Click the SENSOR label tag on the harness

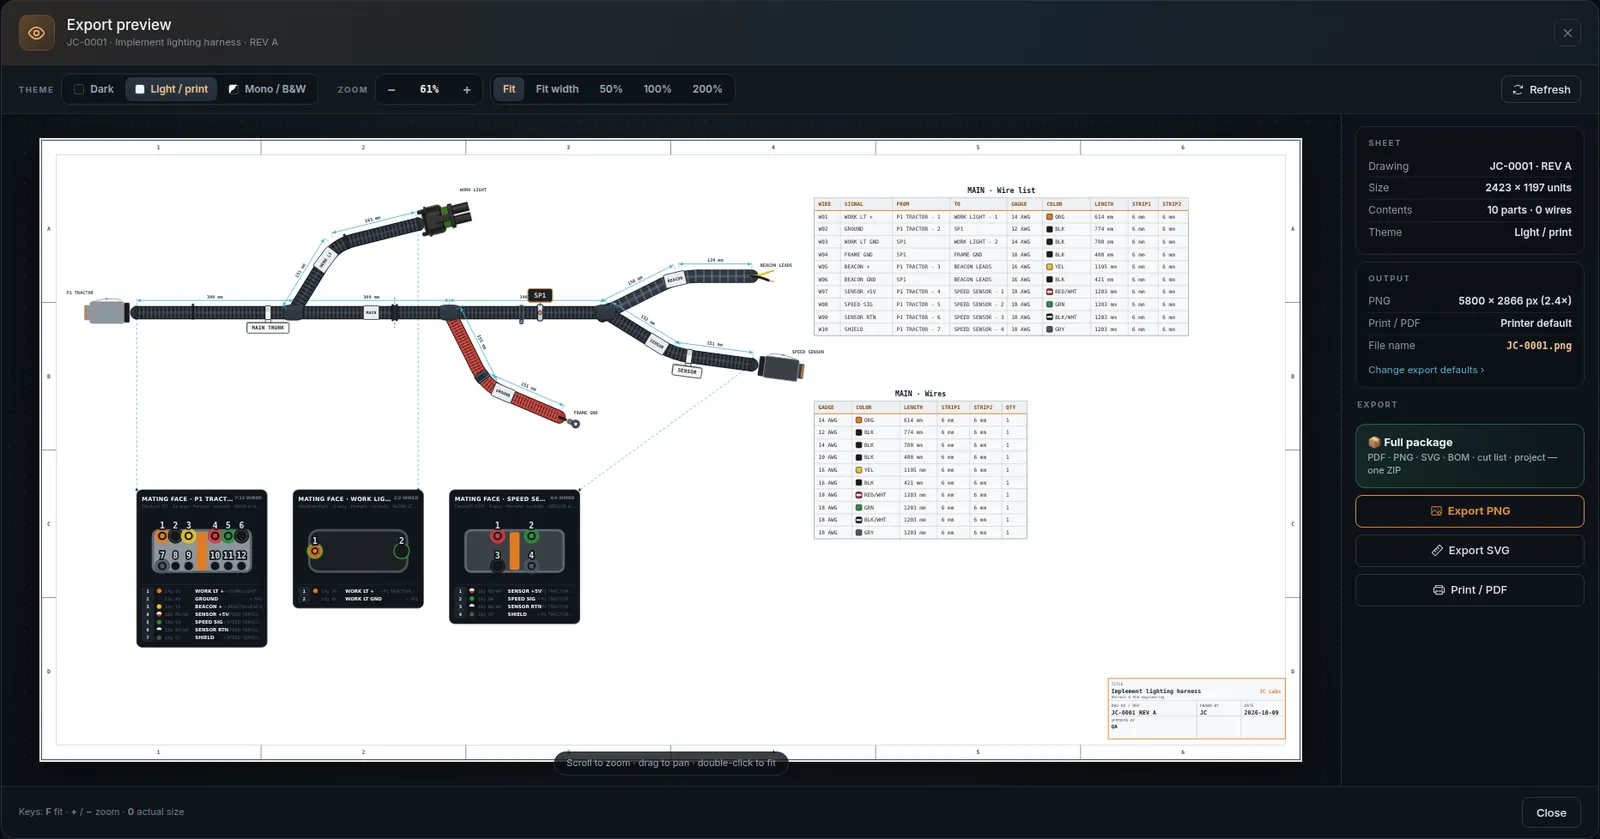pyautogui.click(x=687, y=371)
